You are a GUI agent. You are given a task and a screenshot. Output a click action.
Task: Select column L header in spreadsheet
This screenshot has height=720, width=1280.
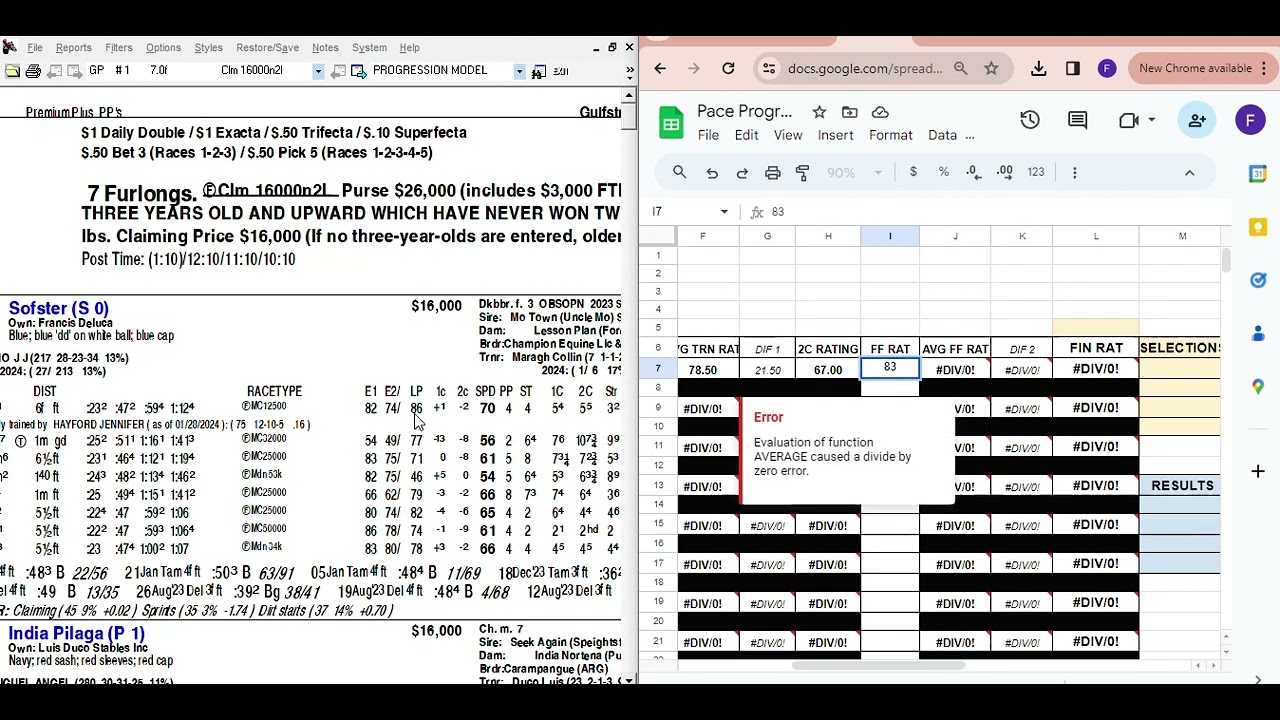[1096, 236]
